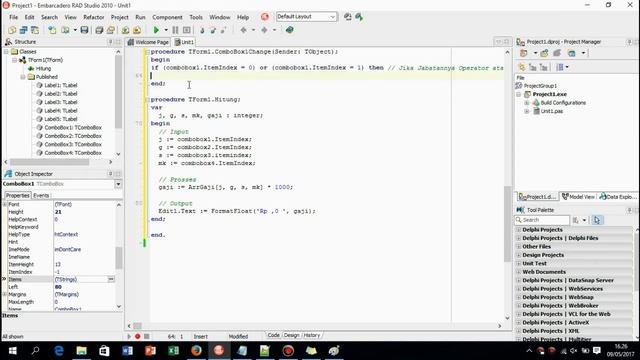This screenshot has height=360, width=640.
Task: Open the Component menu
Action: click(167, 17)
